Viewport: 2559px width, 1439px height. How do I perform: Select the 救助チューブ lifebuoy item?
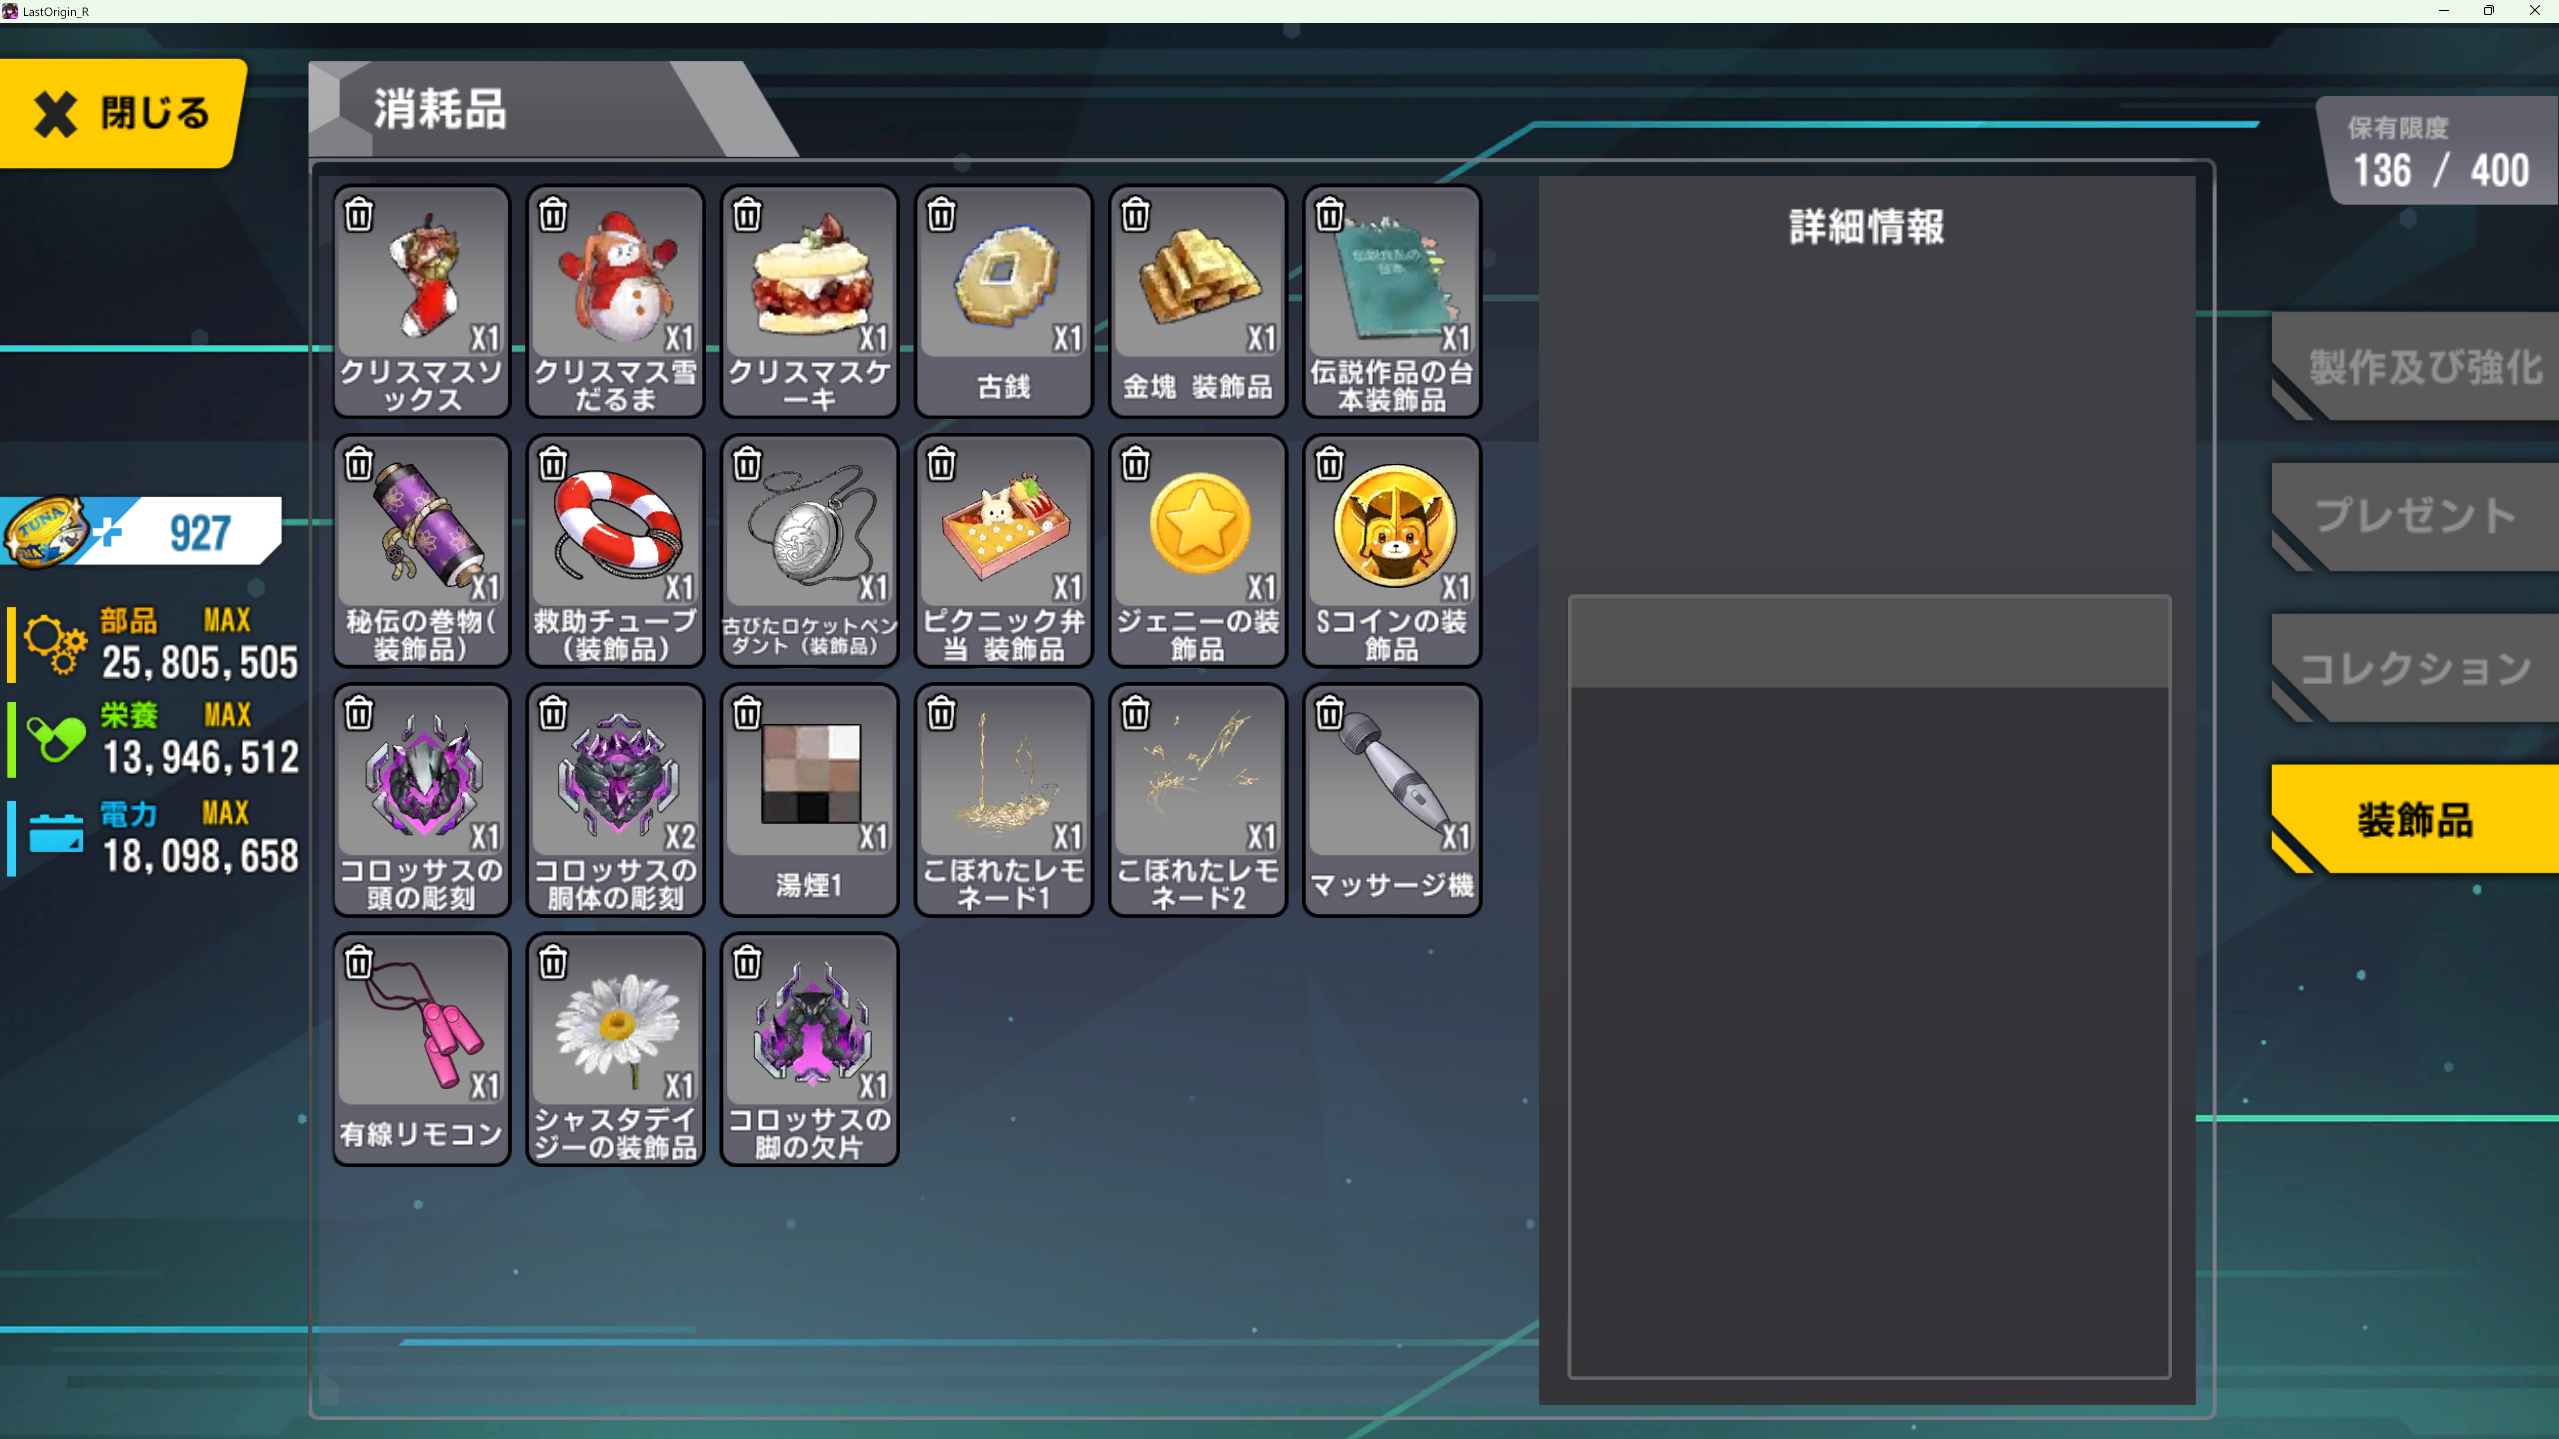615,550
